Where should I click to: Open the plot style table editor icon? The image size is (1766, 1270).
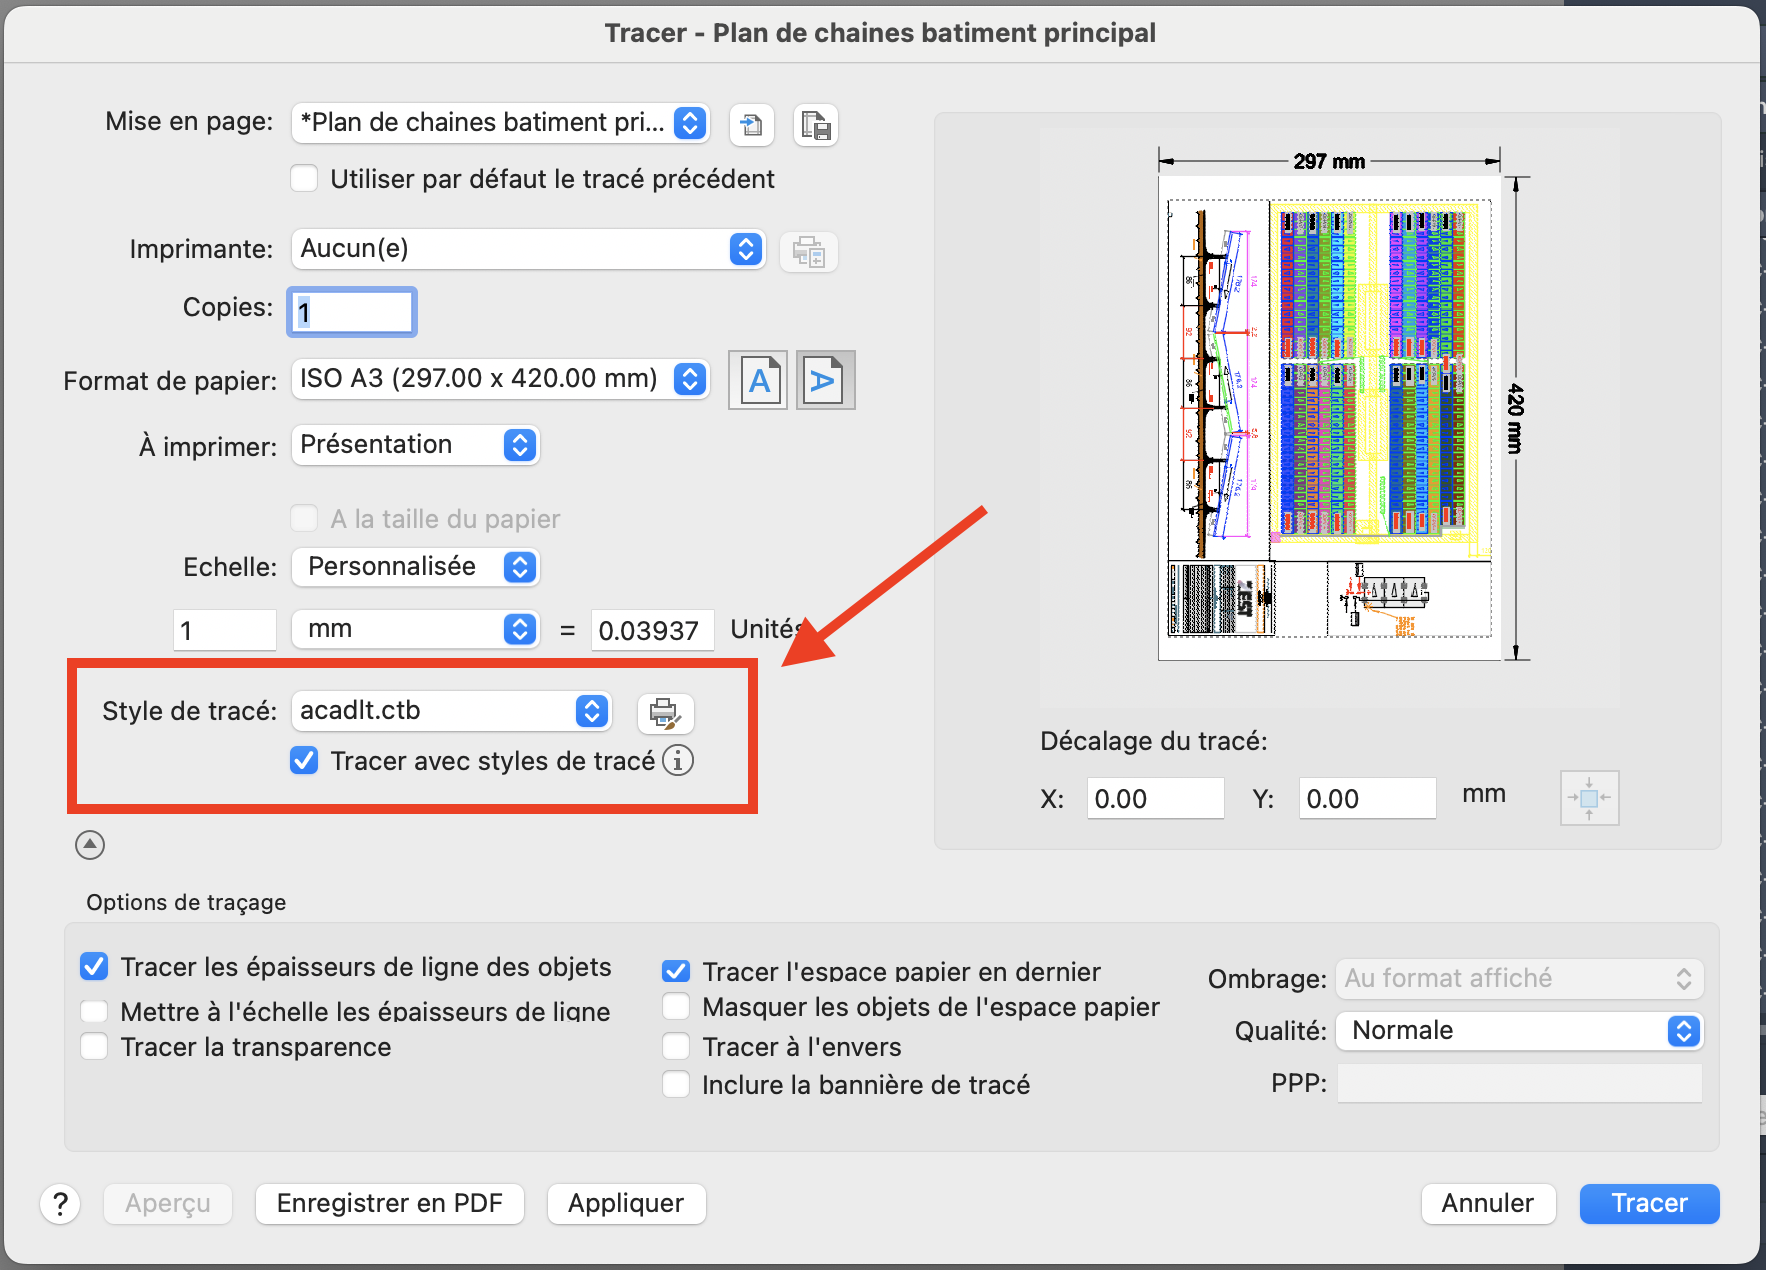coord(665,713)
